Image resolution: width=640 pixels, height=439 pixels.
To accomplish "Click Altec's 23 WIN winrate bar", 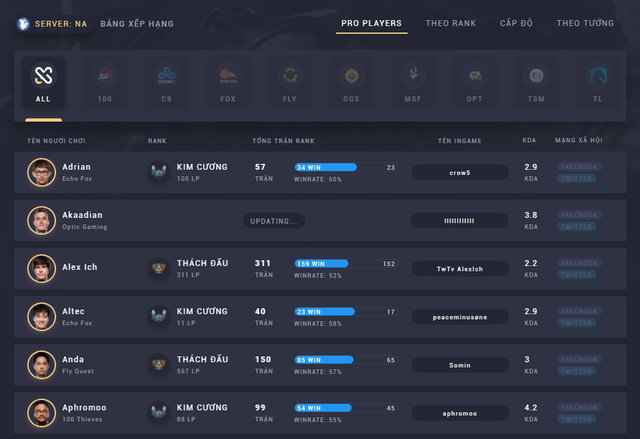I will [x=346, y=312].
